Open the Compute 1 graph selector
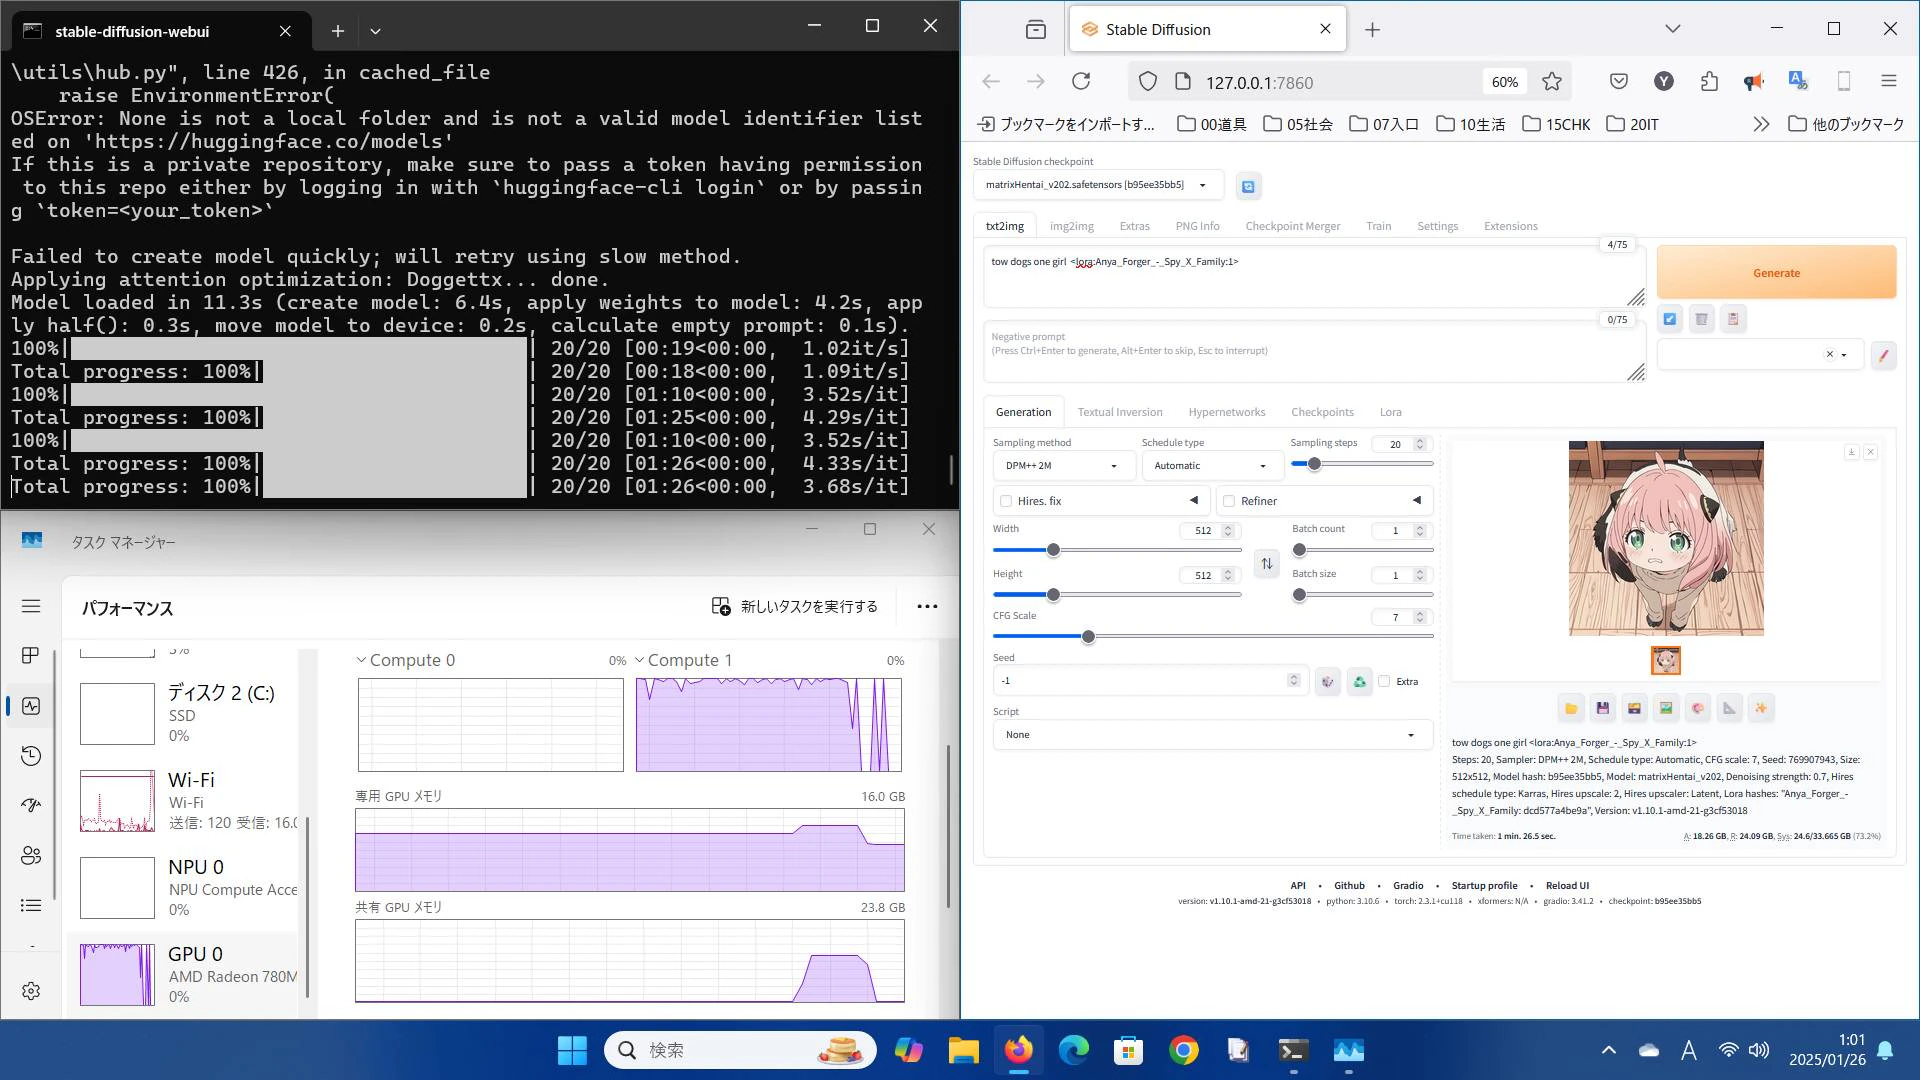The image size is (1920, 1080). pos(684,660)
